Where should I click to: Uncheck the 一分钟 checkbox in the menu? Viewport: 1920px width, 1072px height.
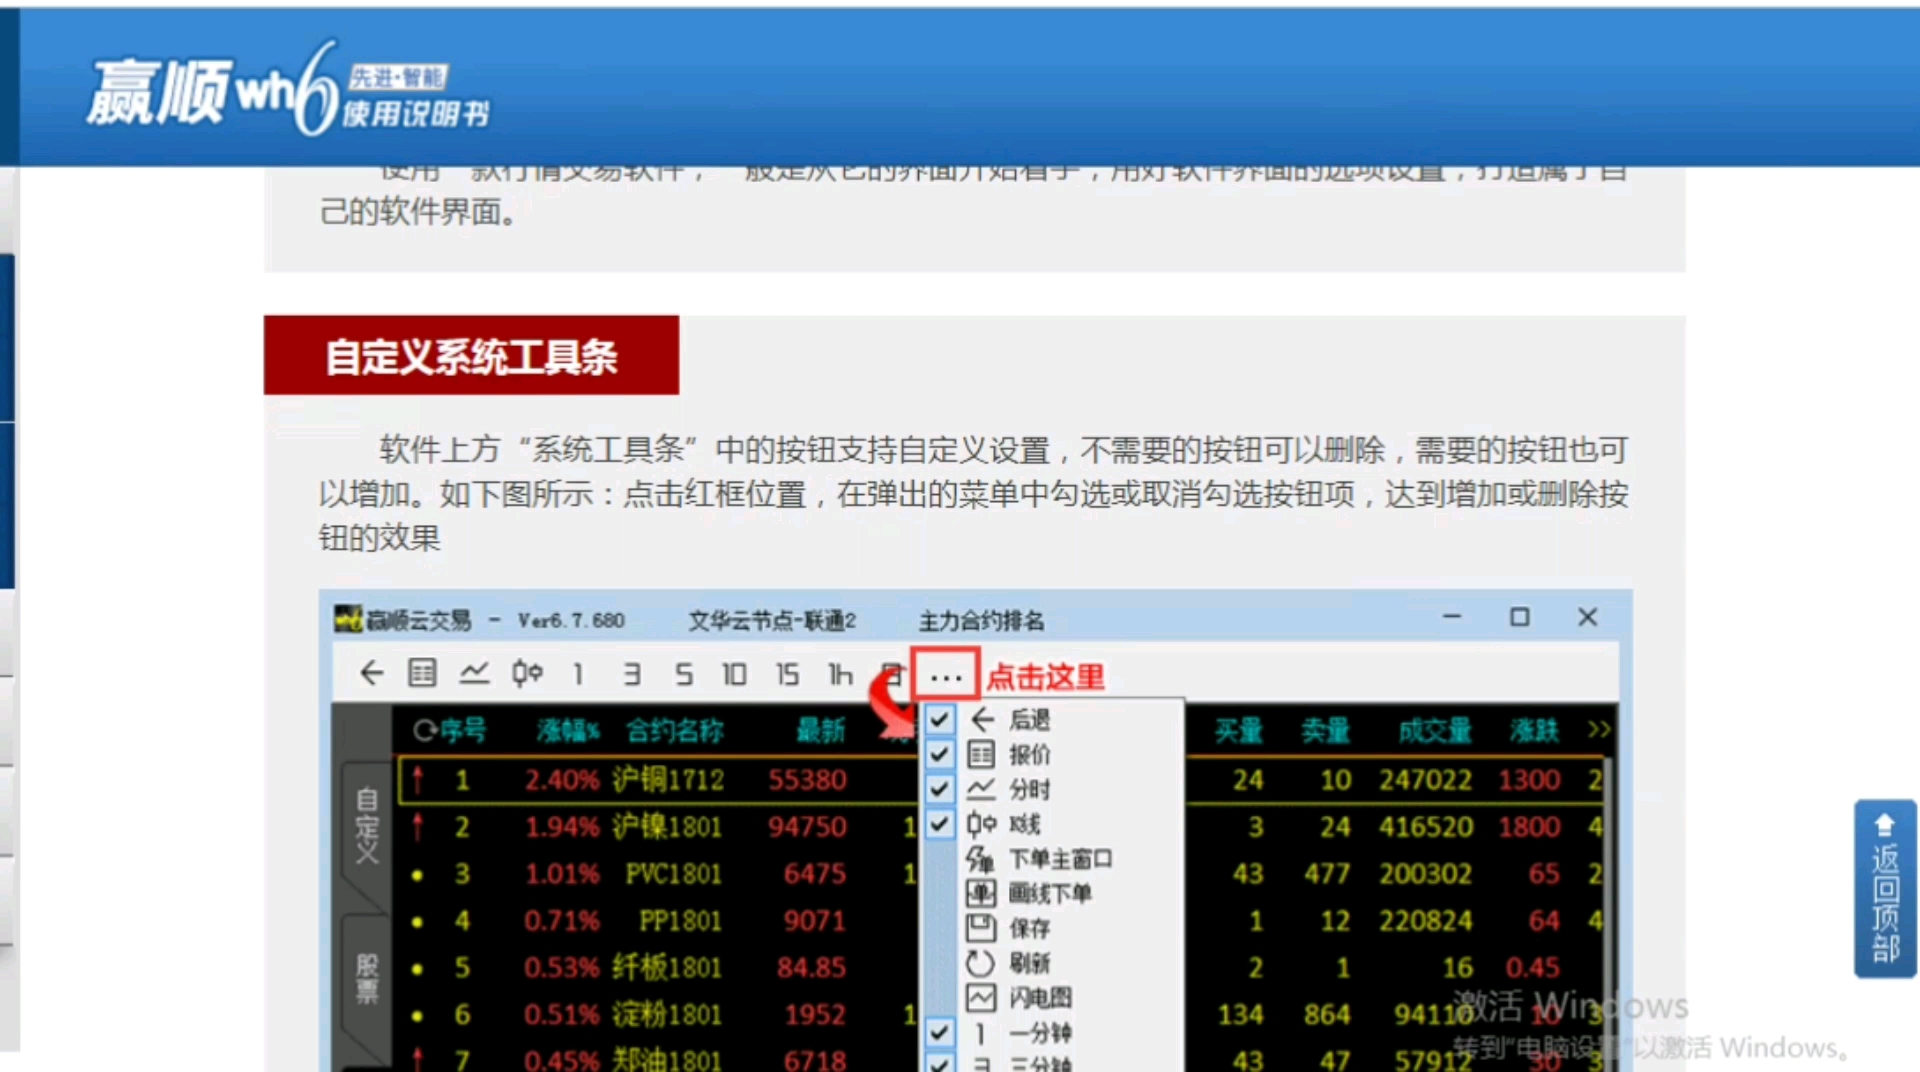(939, 1032)
